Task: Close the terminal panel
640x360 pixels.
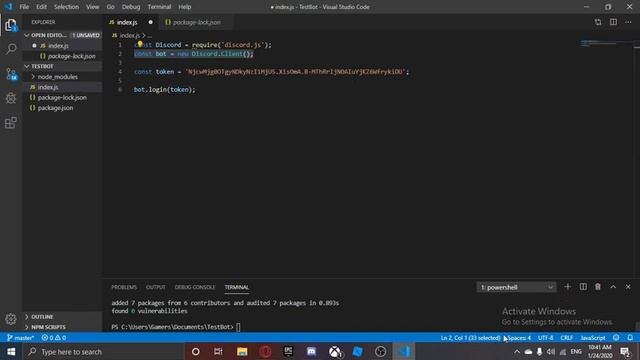Action: [628, 287]
